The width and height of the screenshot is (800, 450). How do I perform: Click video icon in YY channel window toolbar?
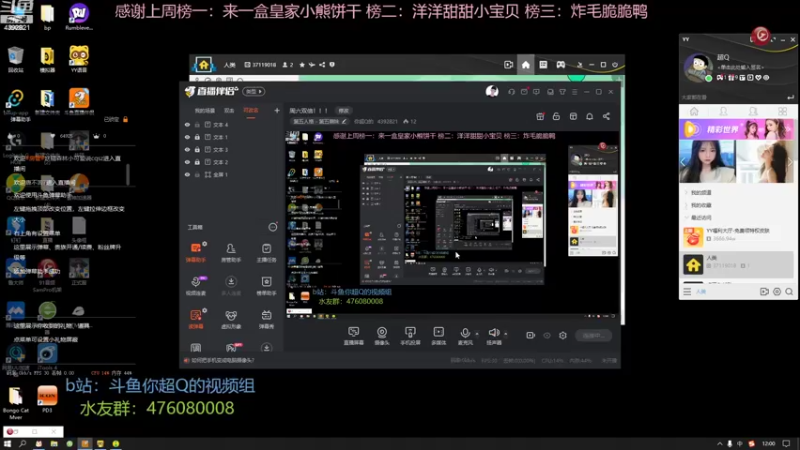coord(508,65)
